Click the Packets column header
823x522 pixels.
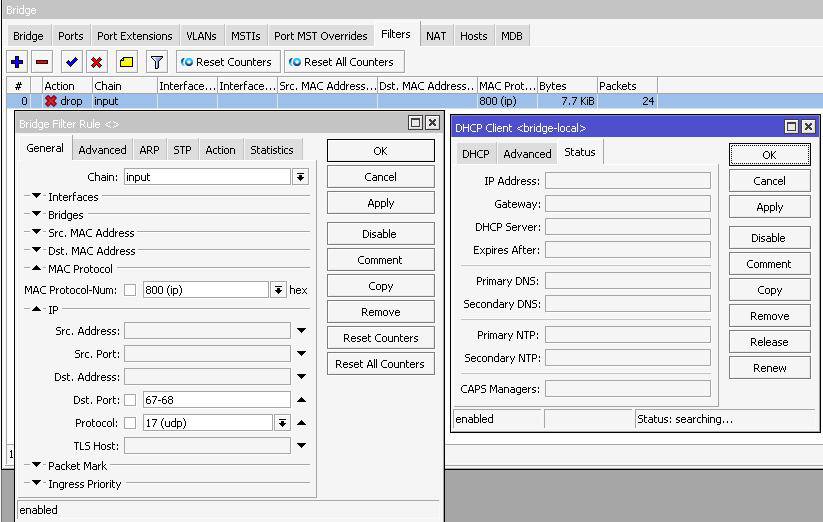[627, 86]
